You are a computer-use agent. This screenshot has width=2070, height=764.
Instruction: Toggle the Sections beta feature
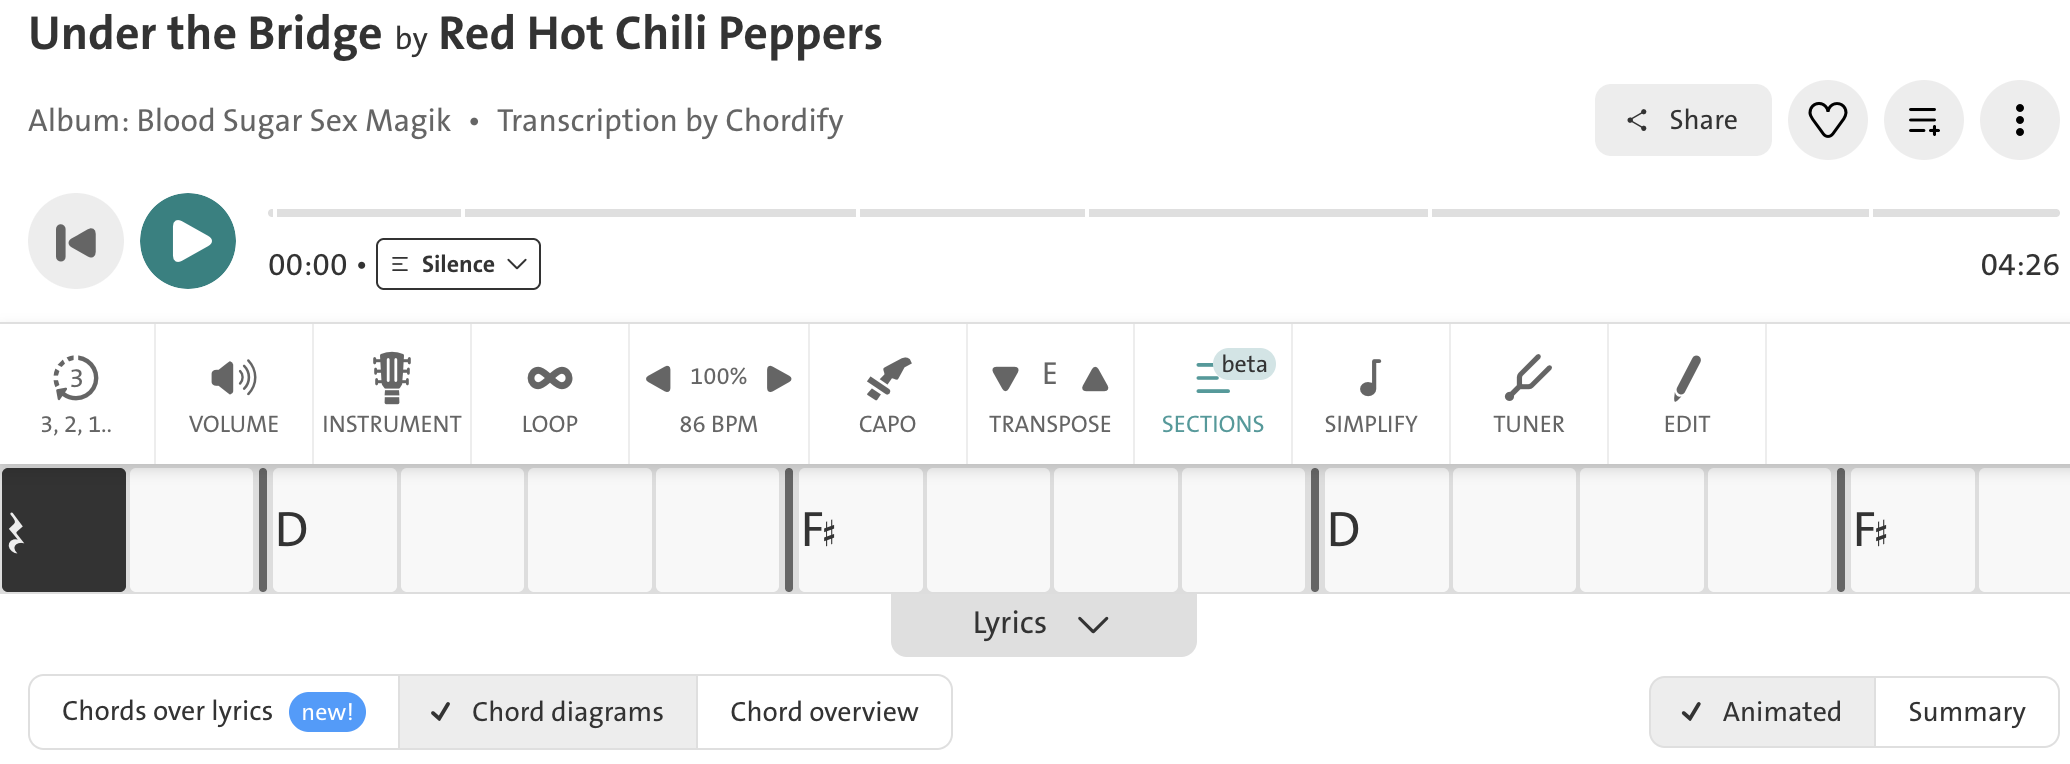[x=1213, y=394]
